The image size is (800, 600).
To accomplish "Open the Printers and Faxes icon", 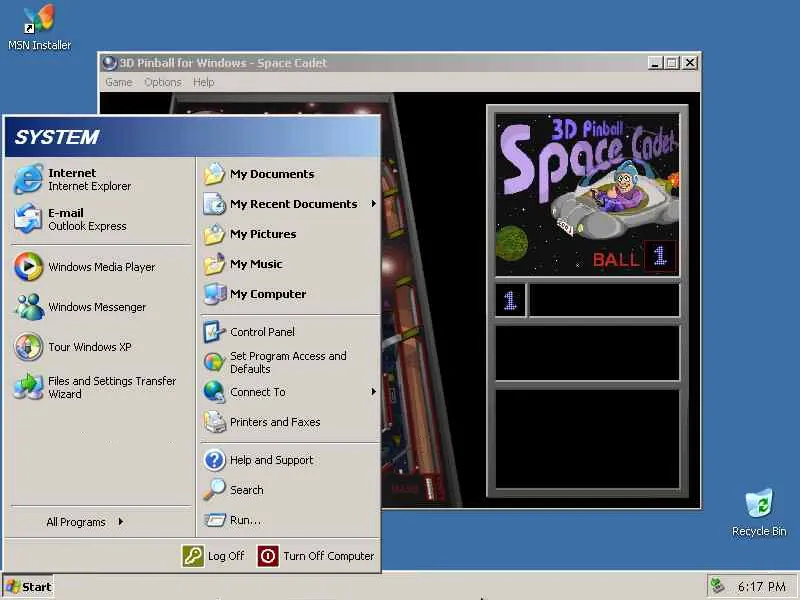I will (214, 422).
